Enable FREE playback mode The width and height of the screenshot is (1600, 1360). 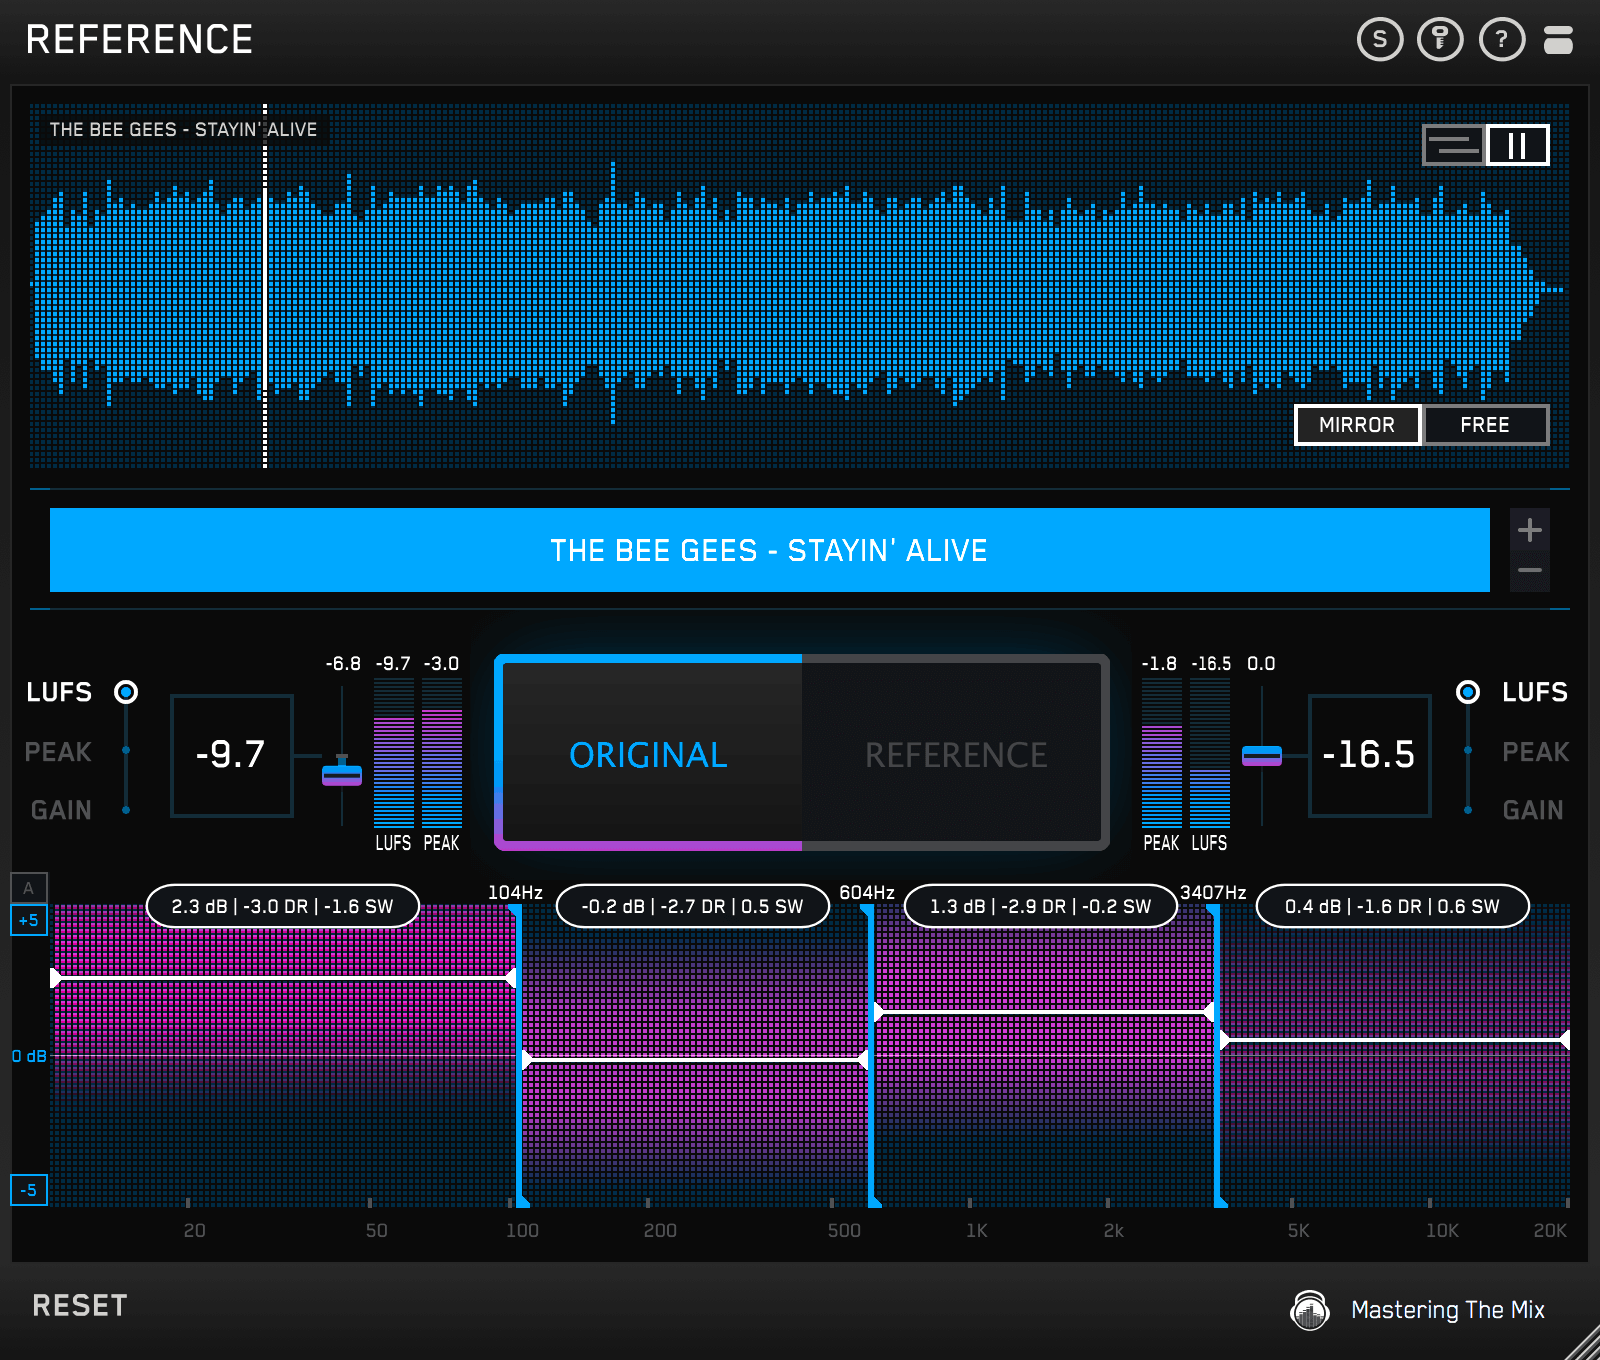[1485, 425]
